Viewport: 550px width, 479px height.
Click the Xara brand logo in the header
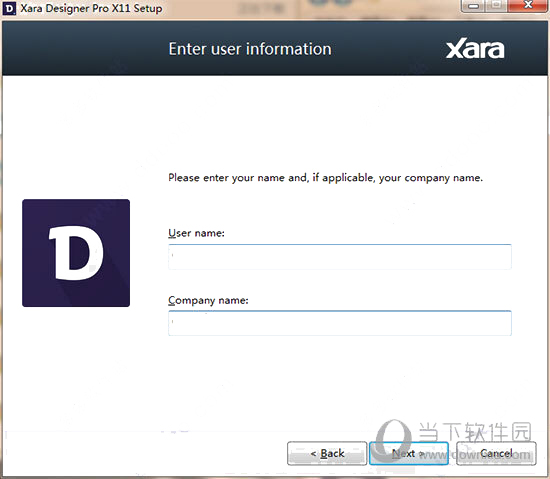(475, 49)
